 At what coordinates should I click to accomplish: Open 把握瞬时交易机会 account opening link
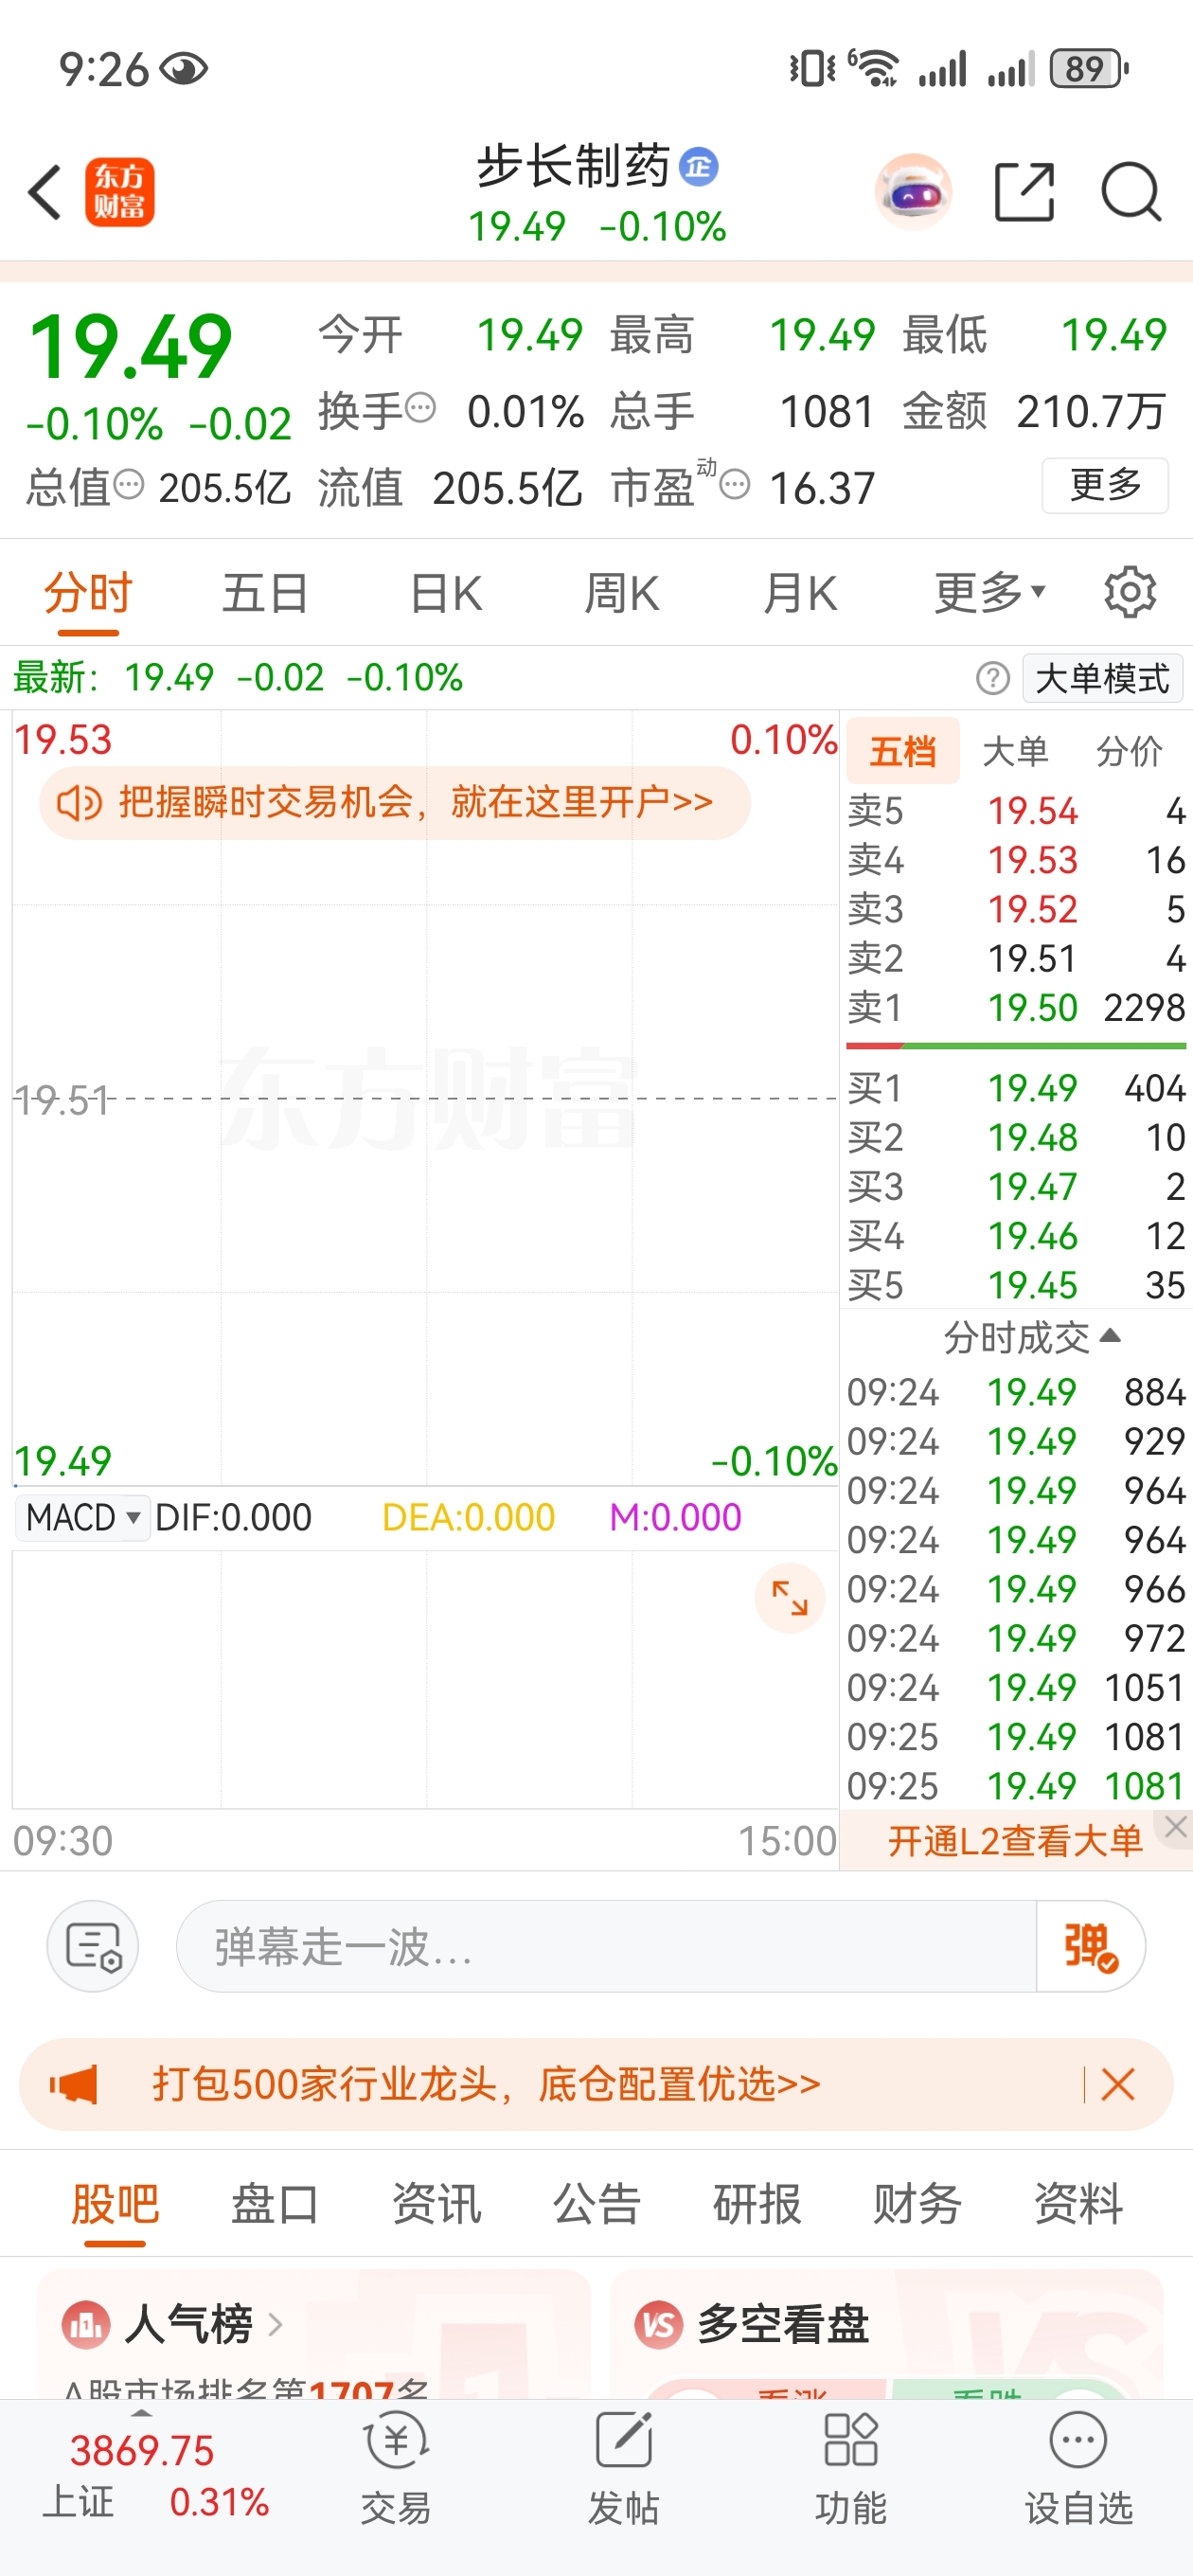[x=394, y=802]
